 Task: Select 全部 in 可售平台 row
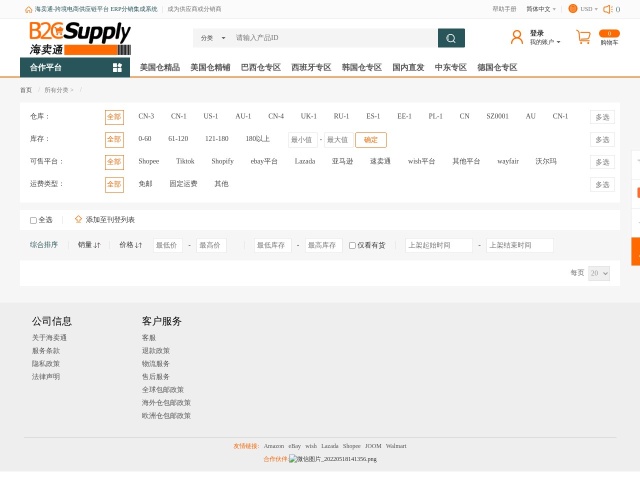pyautogui.click(x=114, y=162)
